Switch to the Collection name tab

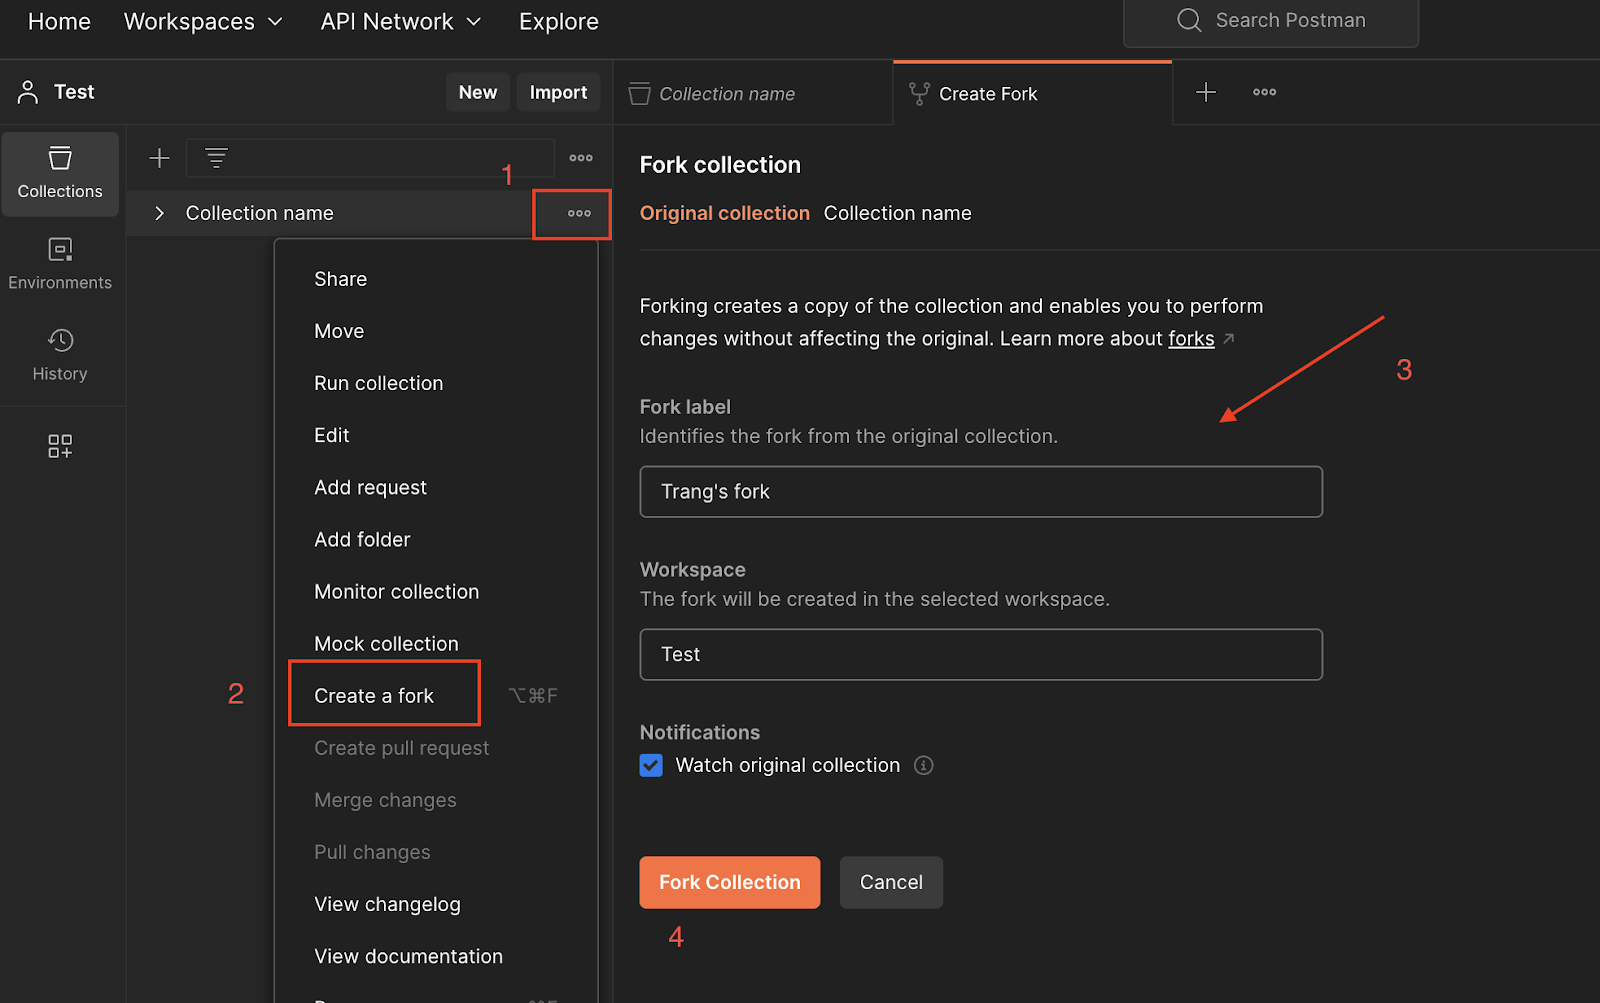(x=752, y=93)
